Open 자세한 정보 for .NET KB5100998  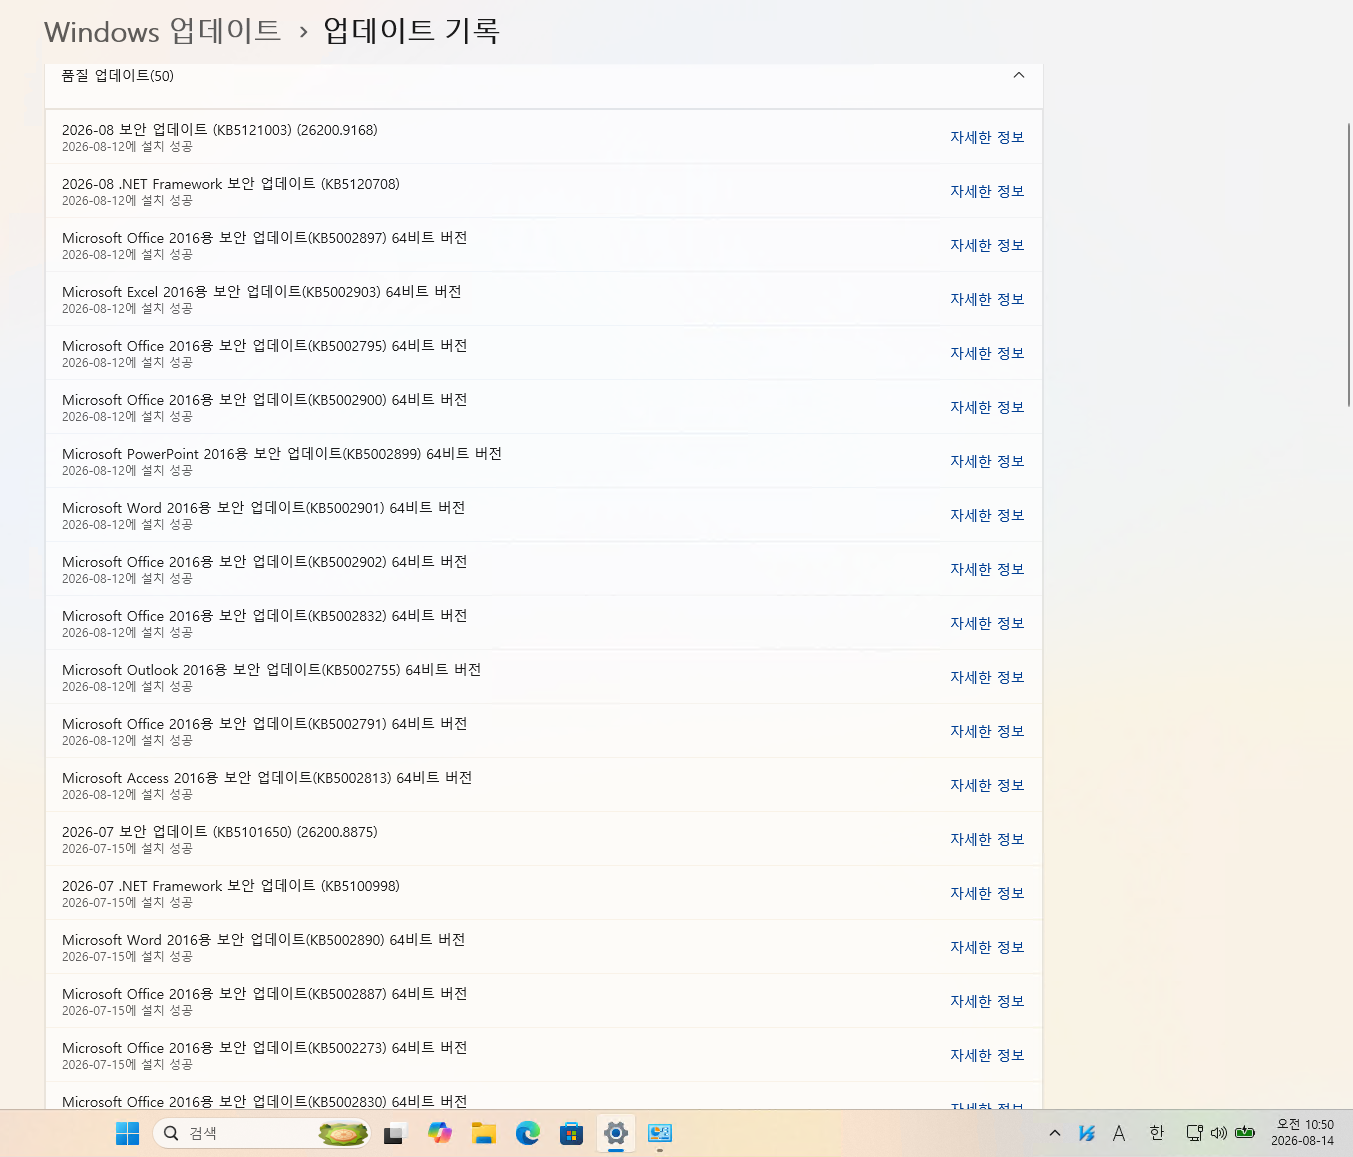point(987,893)
